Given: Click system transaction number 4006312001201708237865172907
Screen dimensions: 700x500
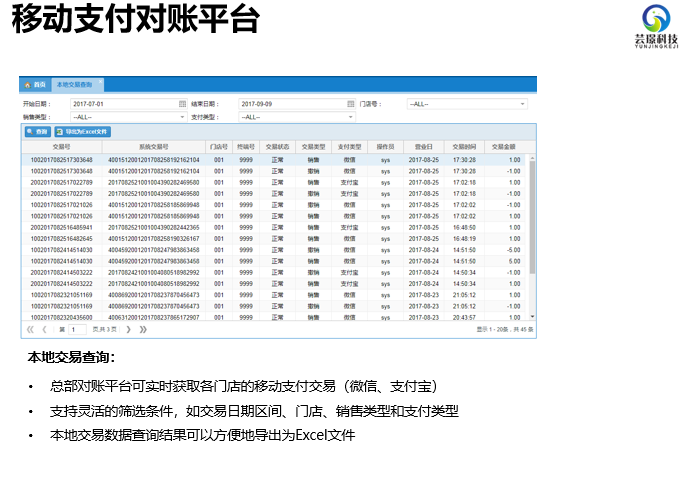Looking at the screenshot, I should 154,317.
